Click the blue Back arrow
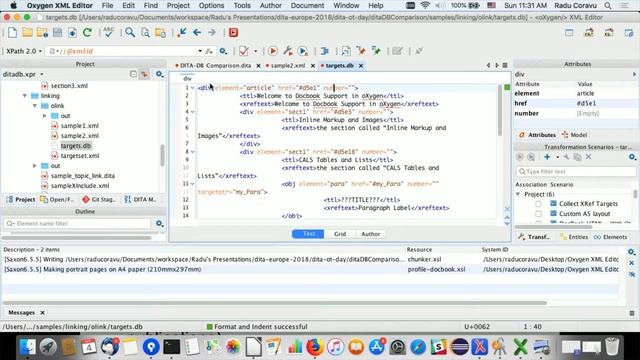640x360 pixels. click(x=197, y=32)
